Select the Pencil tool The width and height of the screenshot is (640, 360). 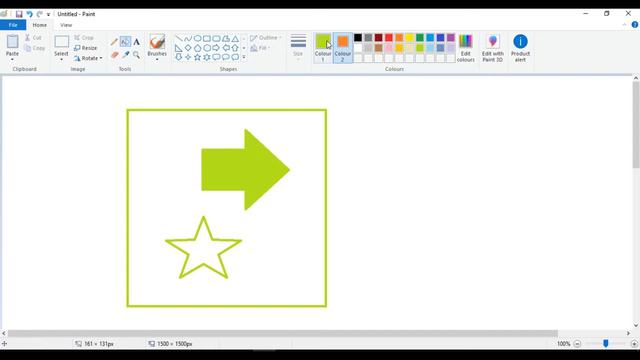tap(114, 42)
